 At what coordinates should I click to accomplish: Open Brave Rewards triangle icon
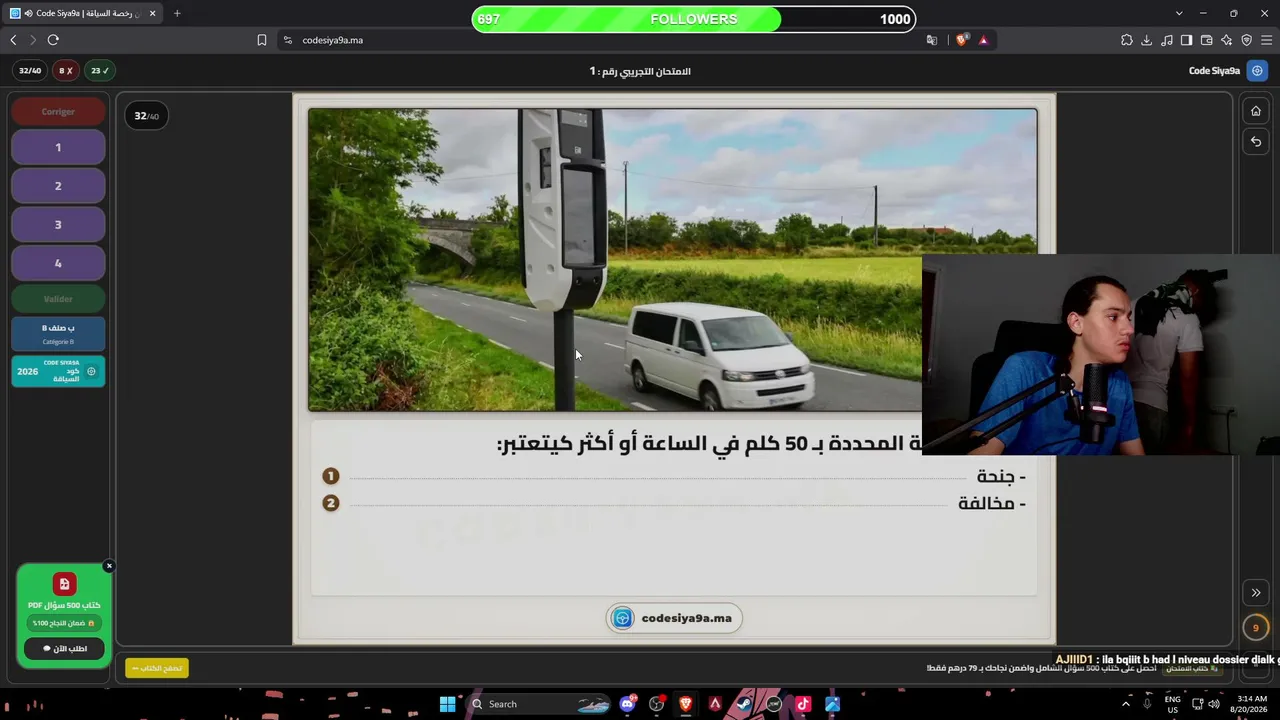(983, 40)
